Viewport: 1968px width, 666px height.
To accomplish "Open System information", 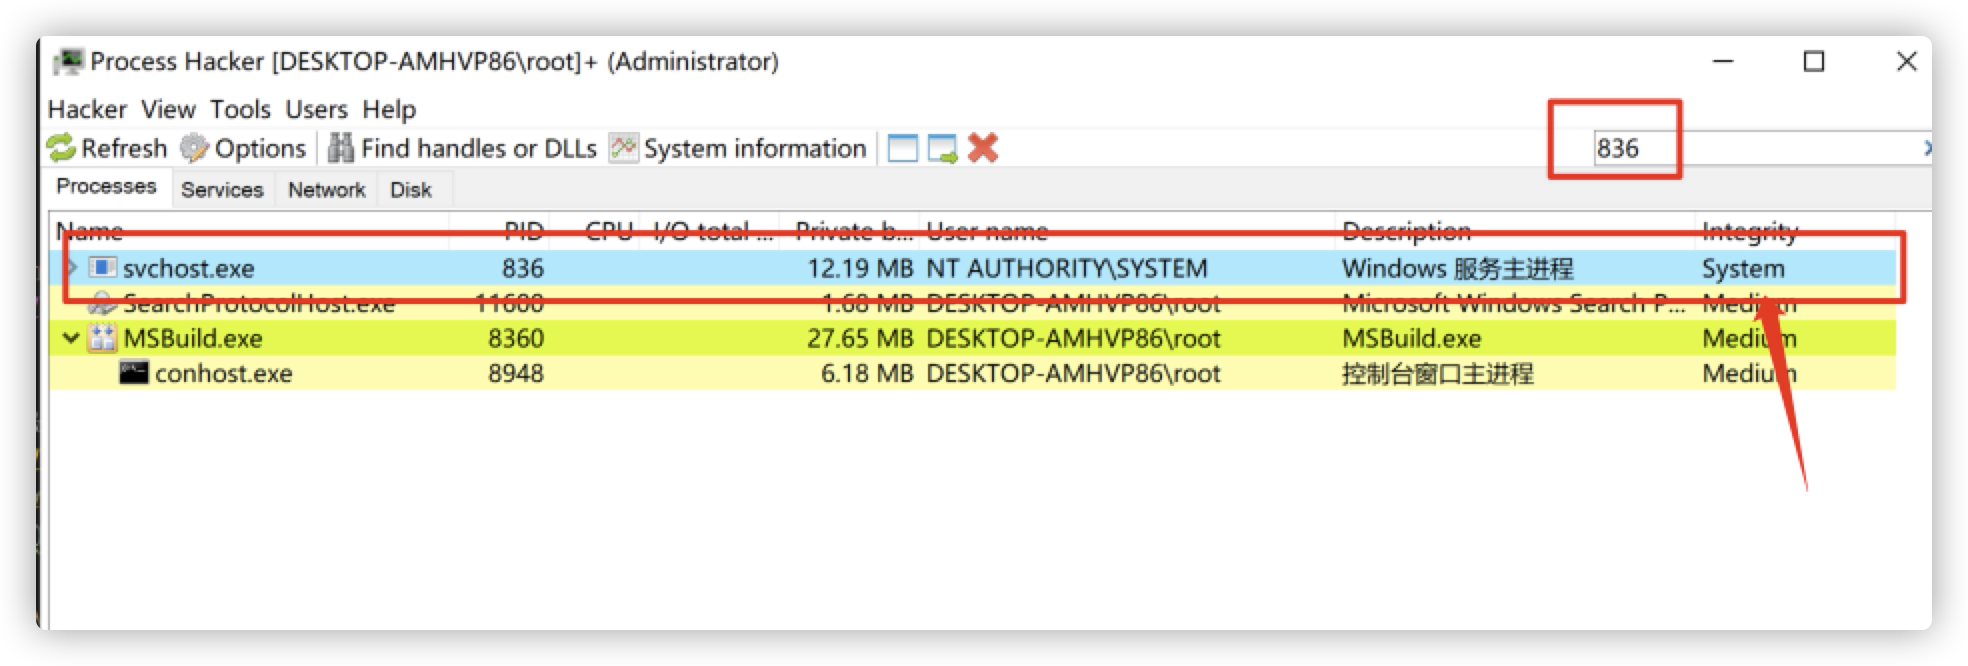I will point(738,148).
